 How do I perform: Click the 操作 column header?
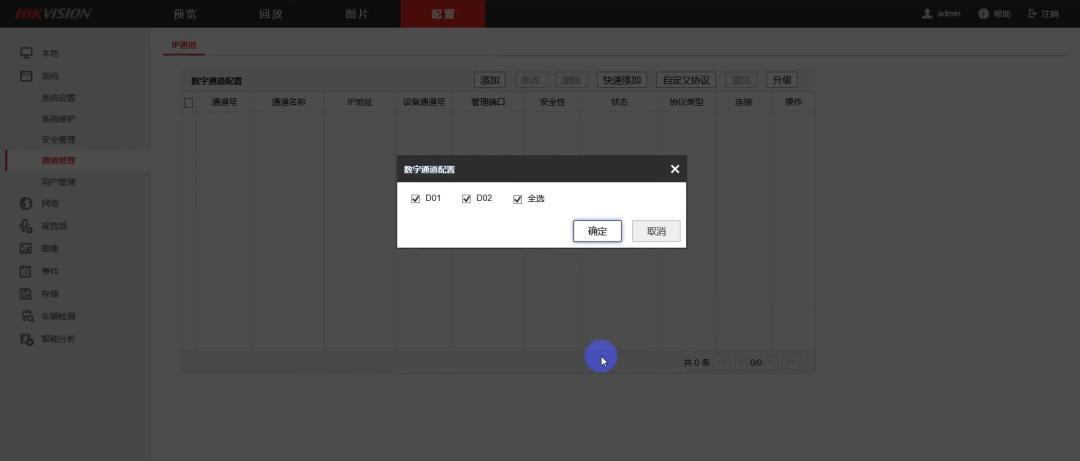coord(793,102)
